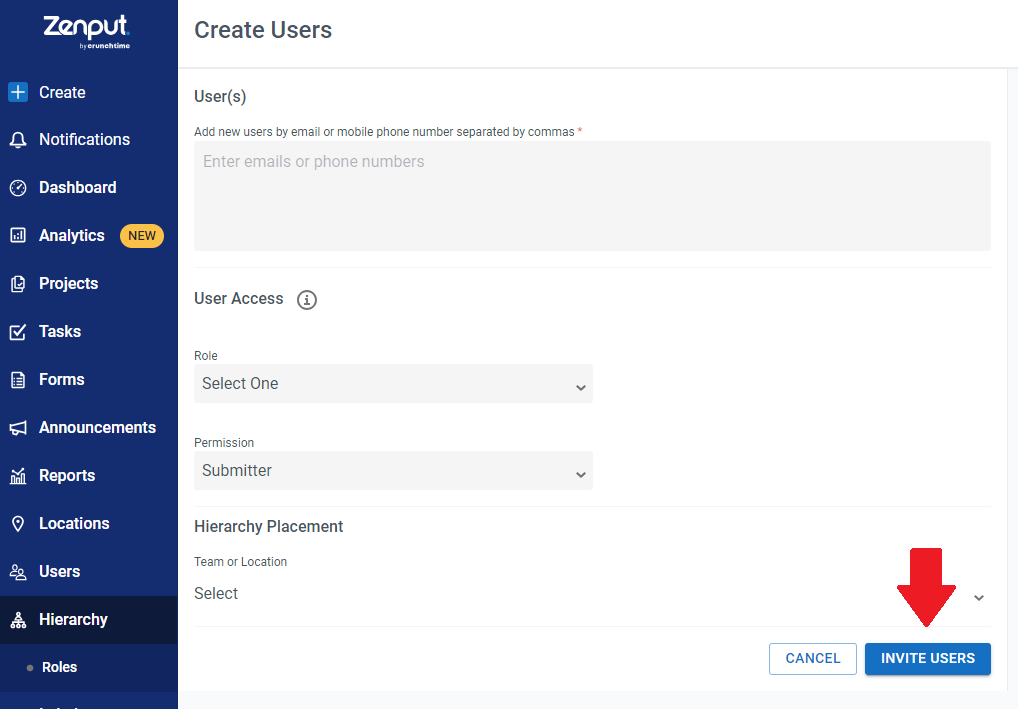Open the Roles submenu item

pos(60,667)
